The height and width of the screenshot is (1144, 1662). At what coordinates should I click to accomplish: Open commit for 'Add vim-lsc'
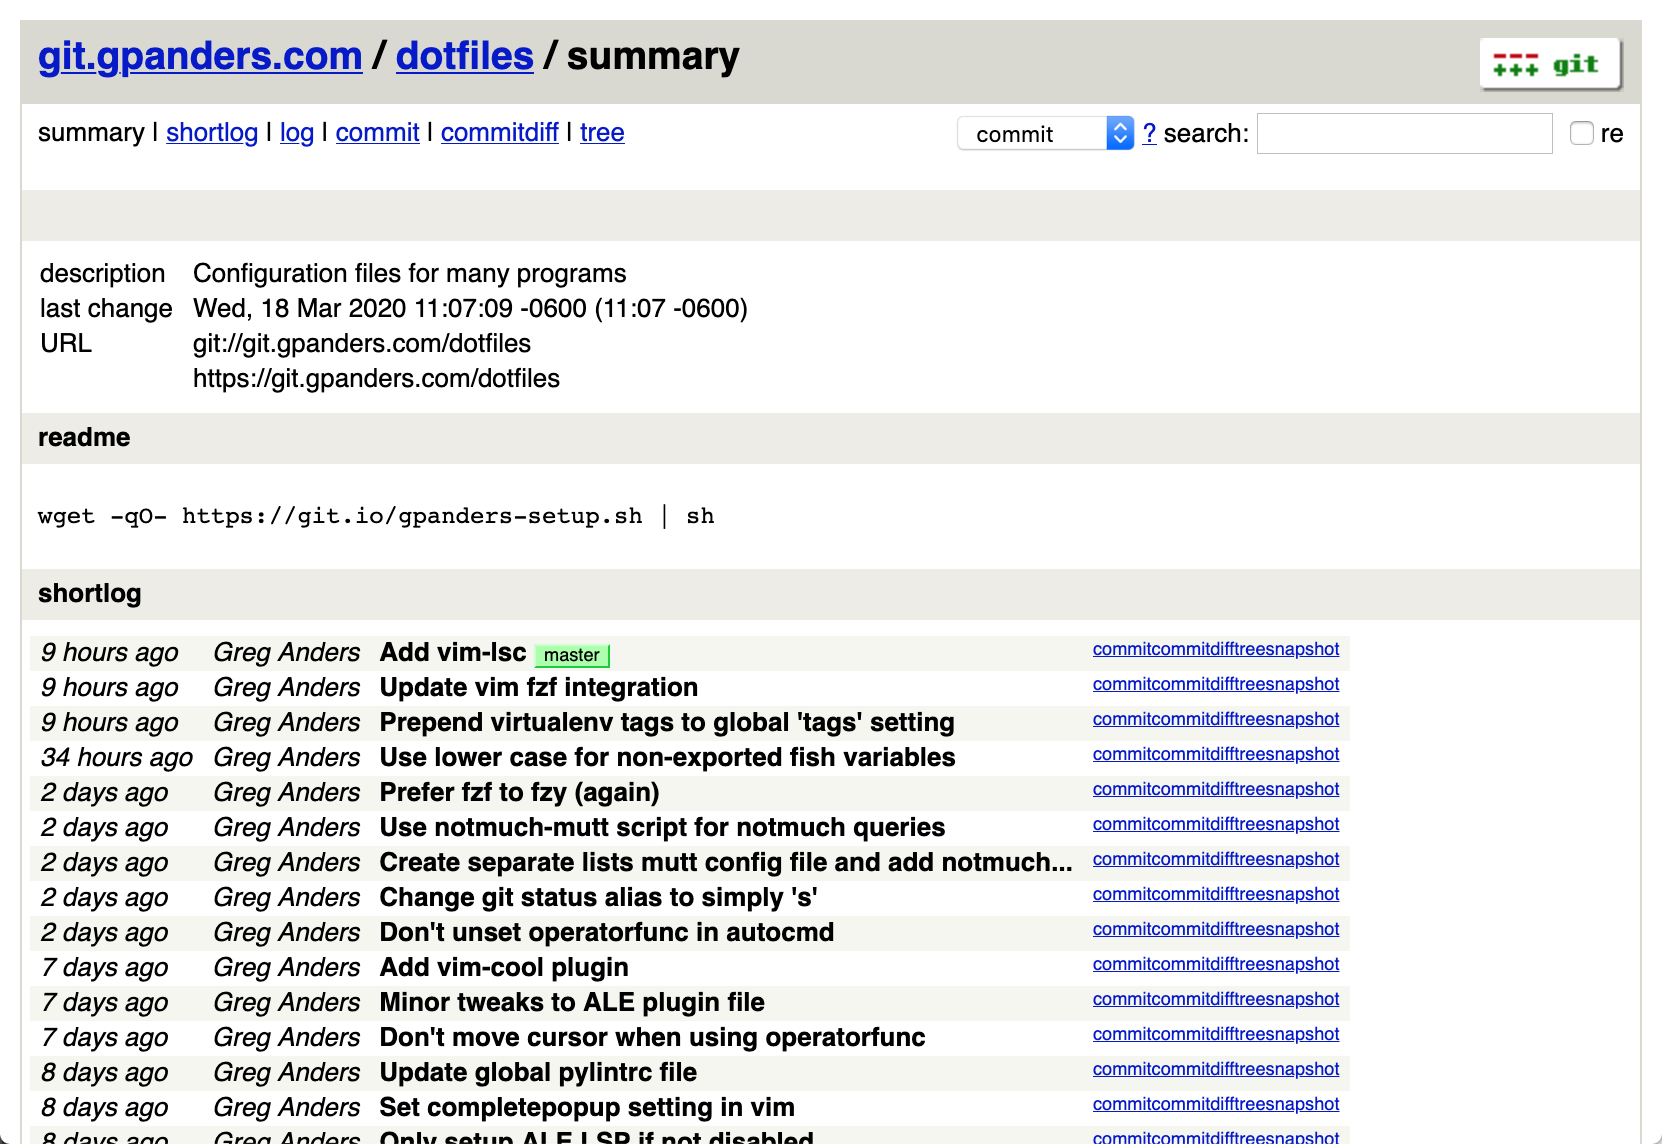[x=1120, y=649]
